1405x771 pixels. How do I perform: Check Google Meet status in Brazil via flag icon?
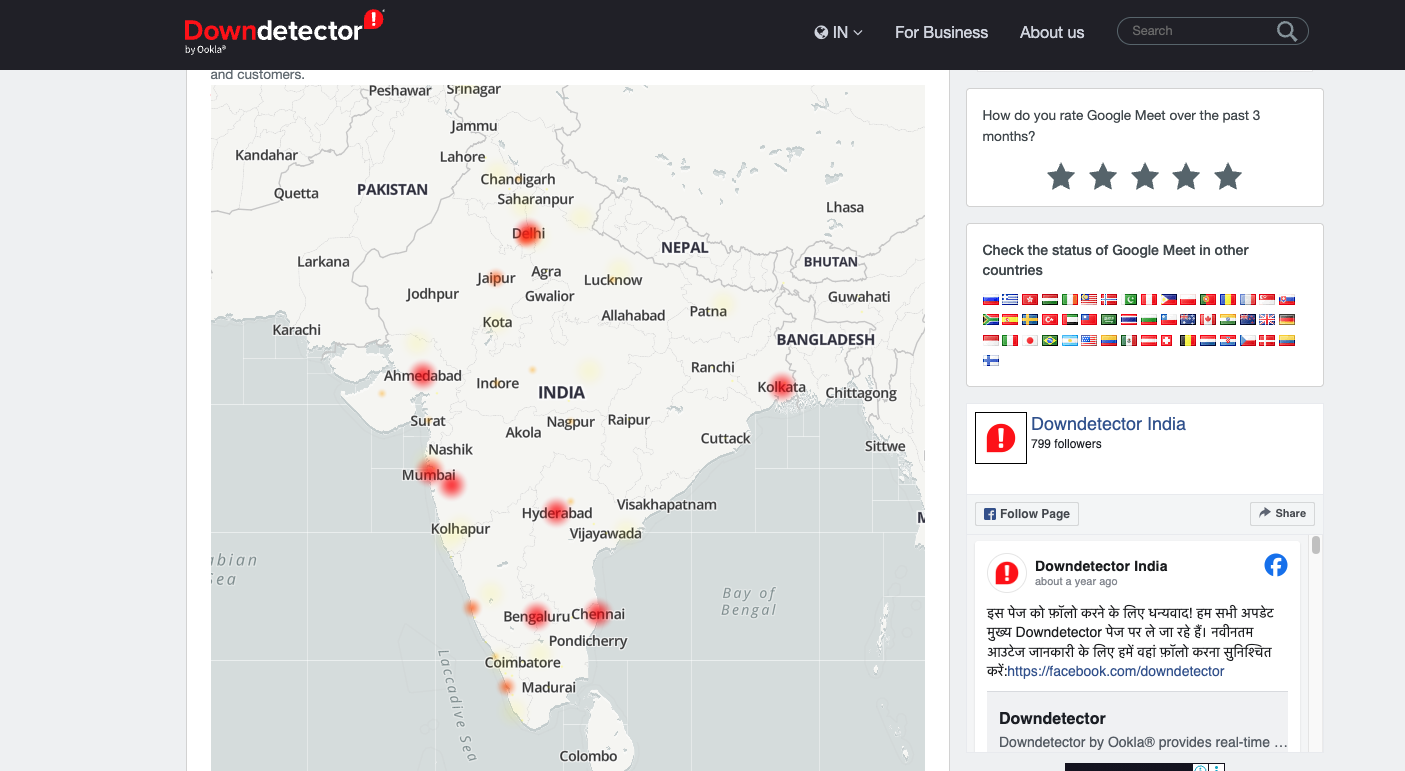pyautogui.click(x=1049, y=340)
